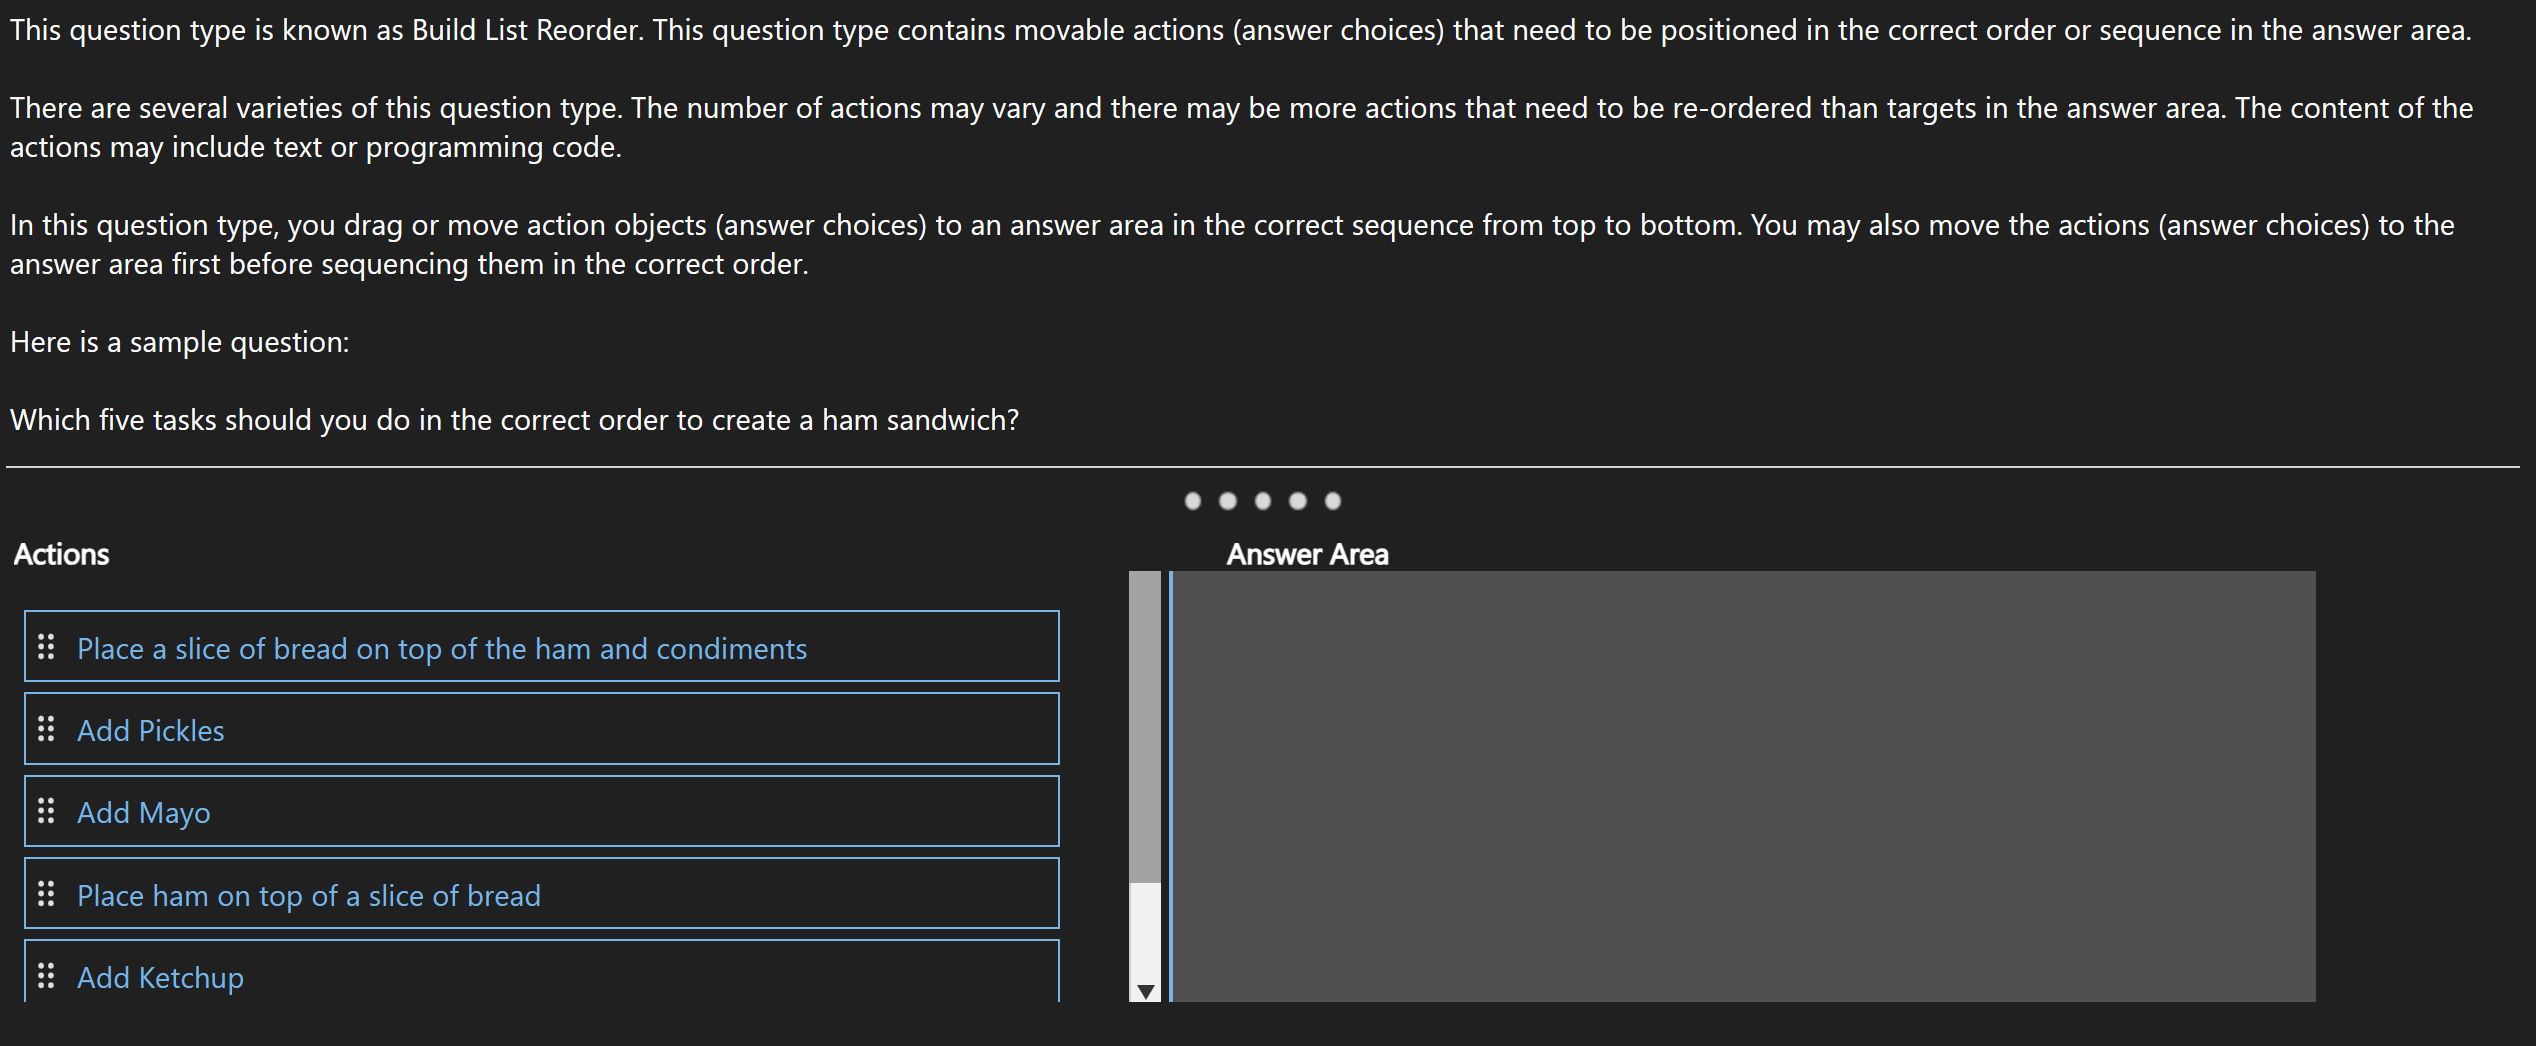Click the gray upper scrollbar track
Screen dimensions: 2536x1046
click(1145, 720)
